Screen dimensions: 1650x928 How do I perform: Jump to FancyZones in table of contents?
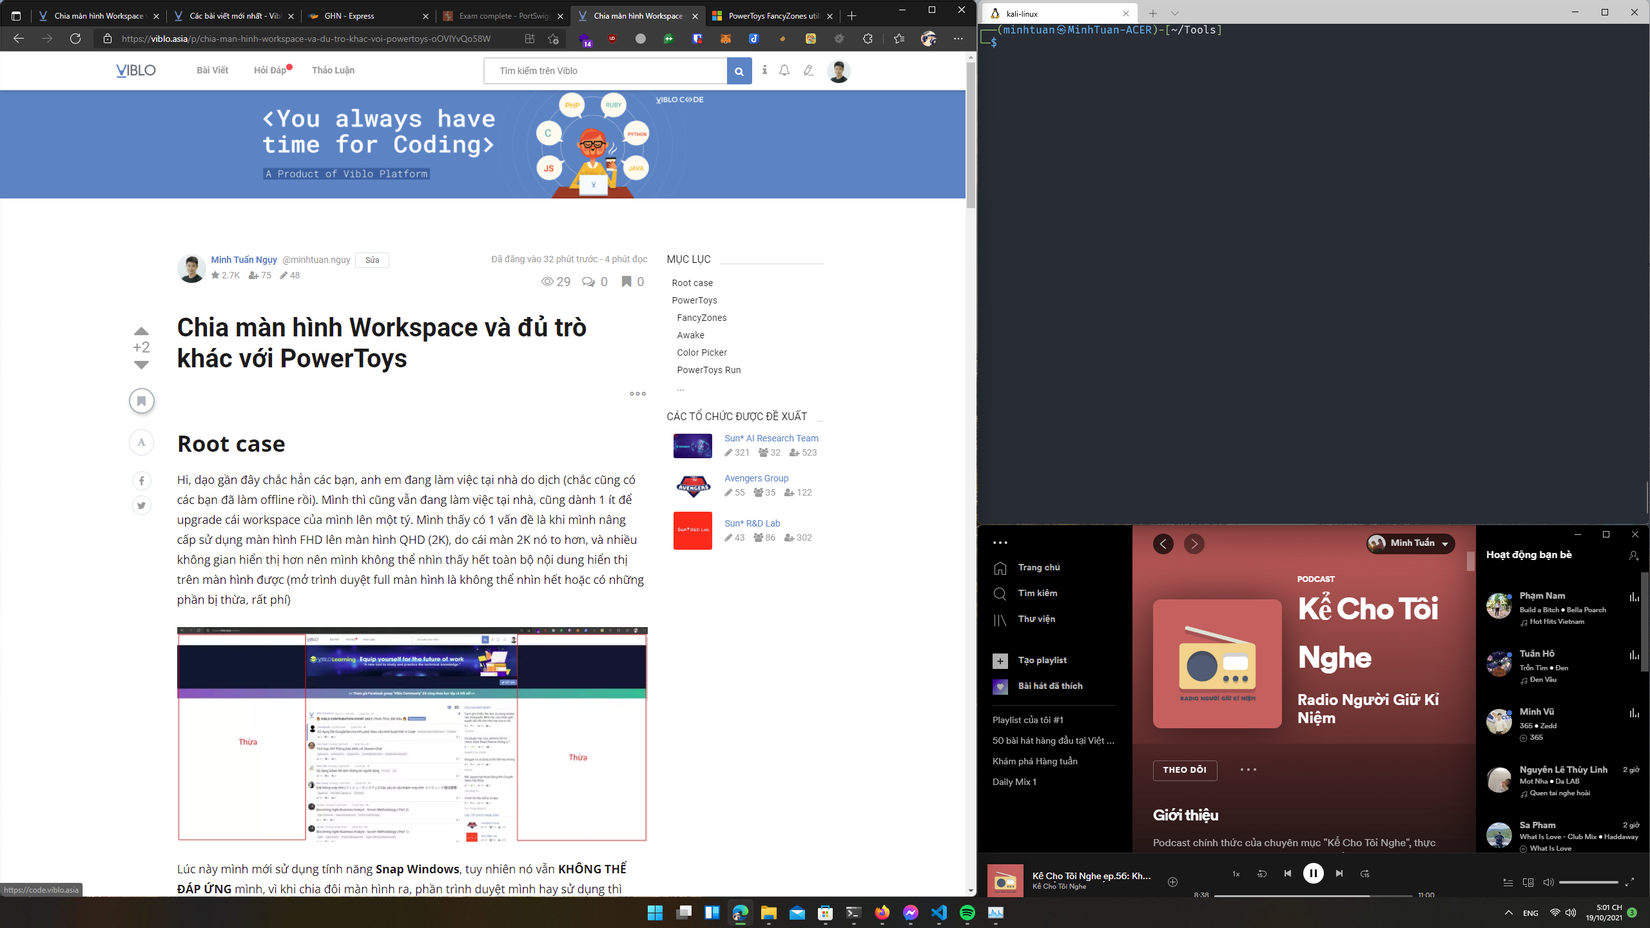[702, 318]
